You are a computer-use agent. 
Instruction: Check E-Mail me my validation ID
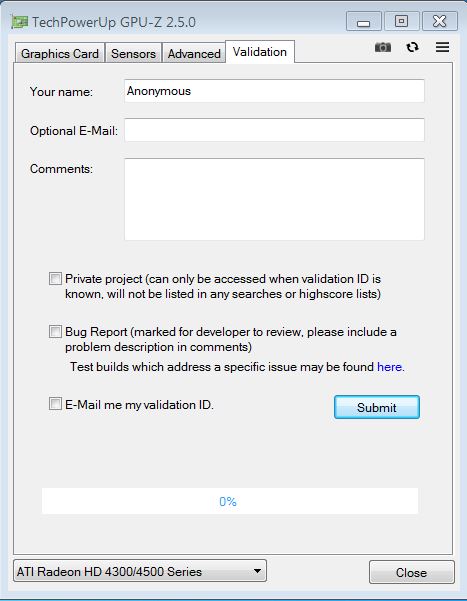pyautogui.click(x=55, y=404)
